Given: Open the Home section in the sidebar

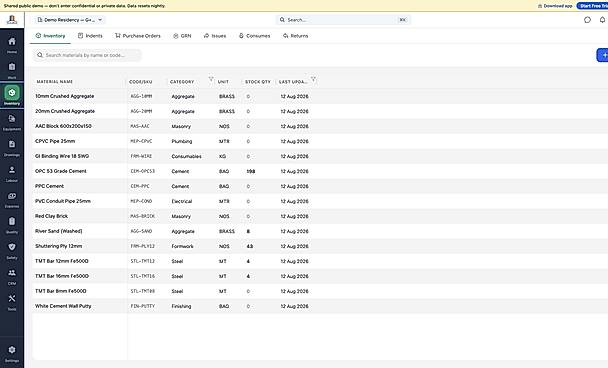Looking at the screenshot, I should point(12,45).
